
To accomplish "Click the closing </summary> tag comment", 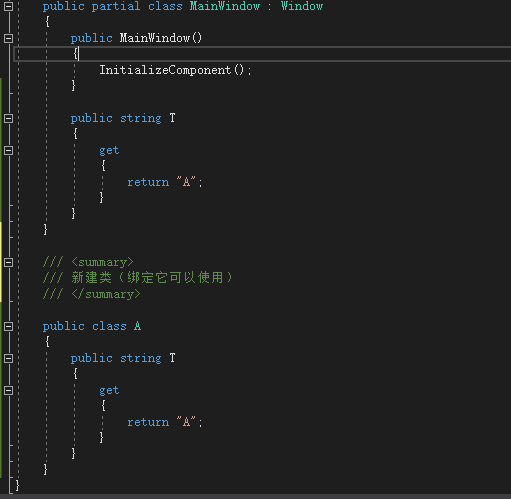I will (106, 294).
